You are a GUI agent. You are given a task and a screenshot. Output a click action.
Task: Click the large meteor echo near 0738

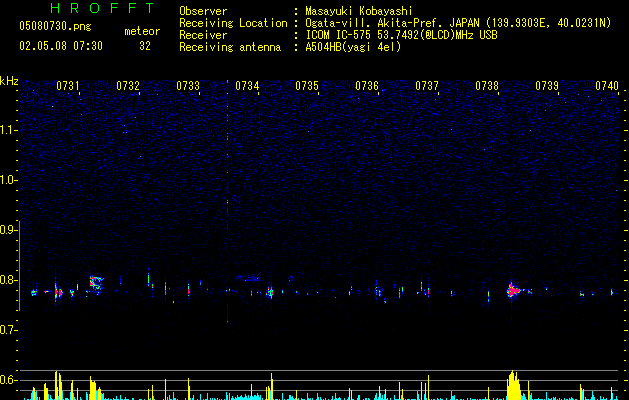[513, 290]
